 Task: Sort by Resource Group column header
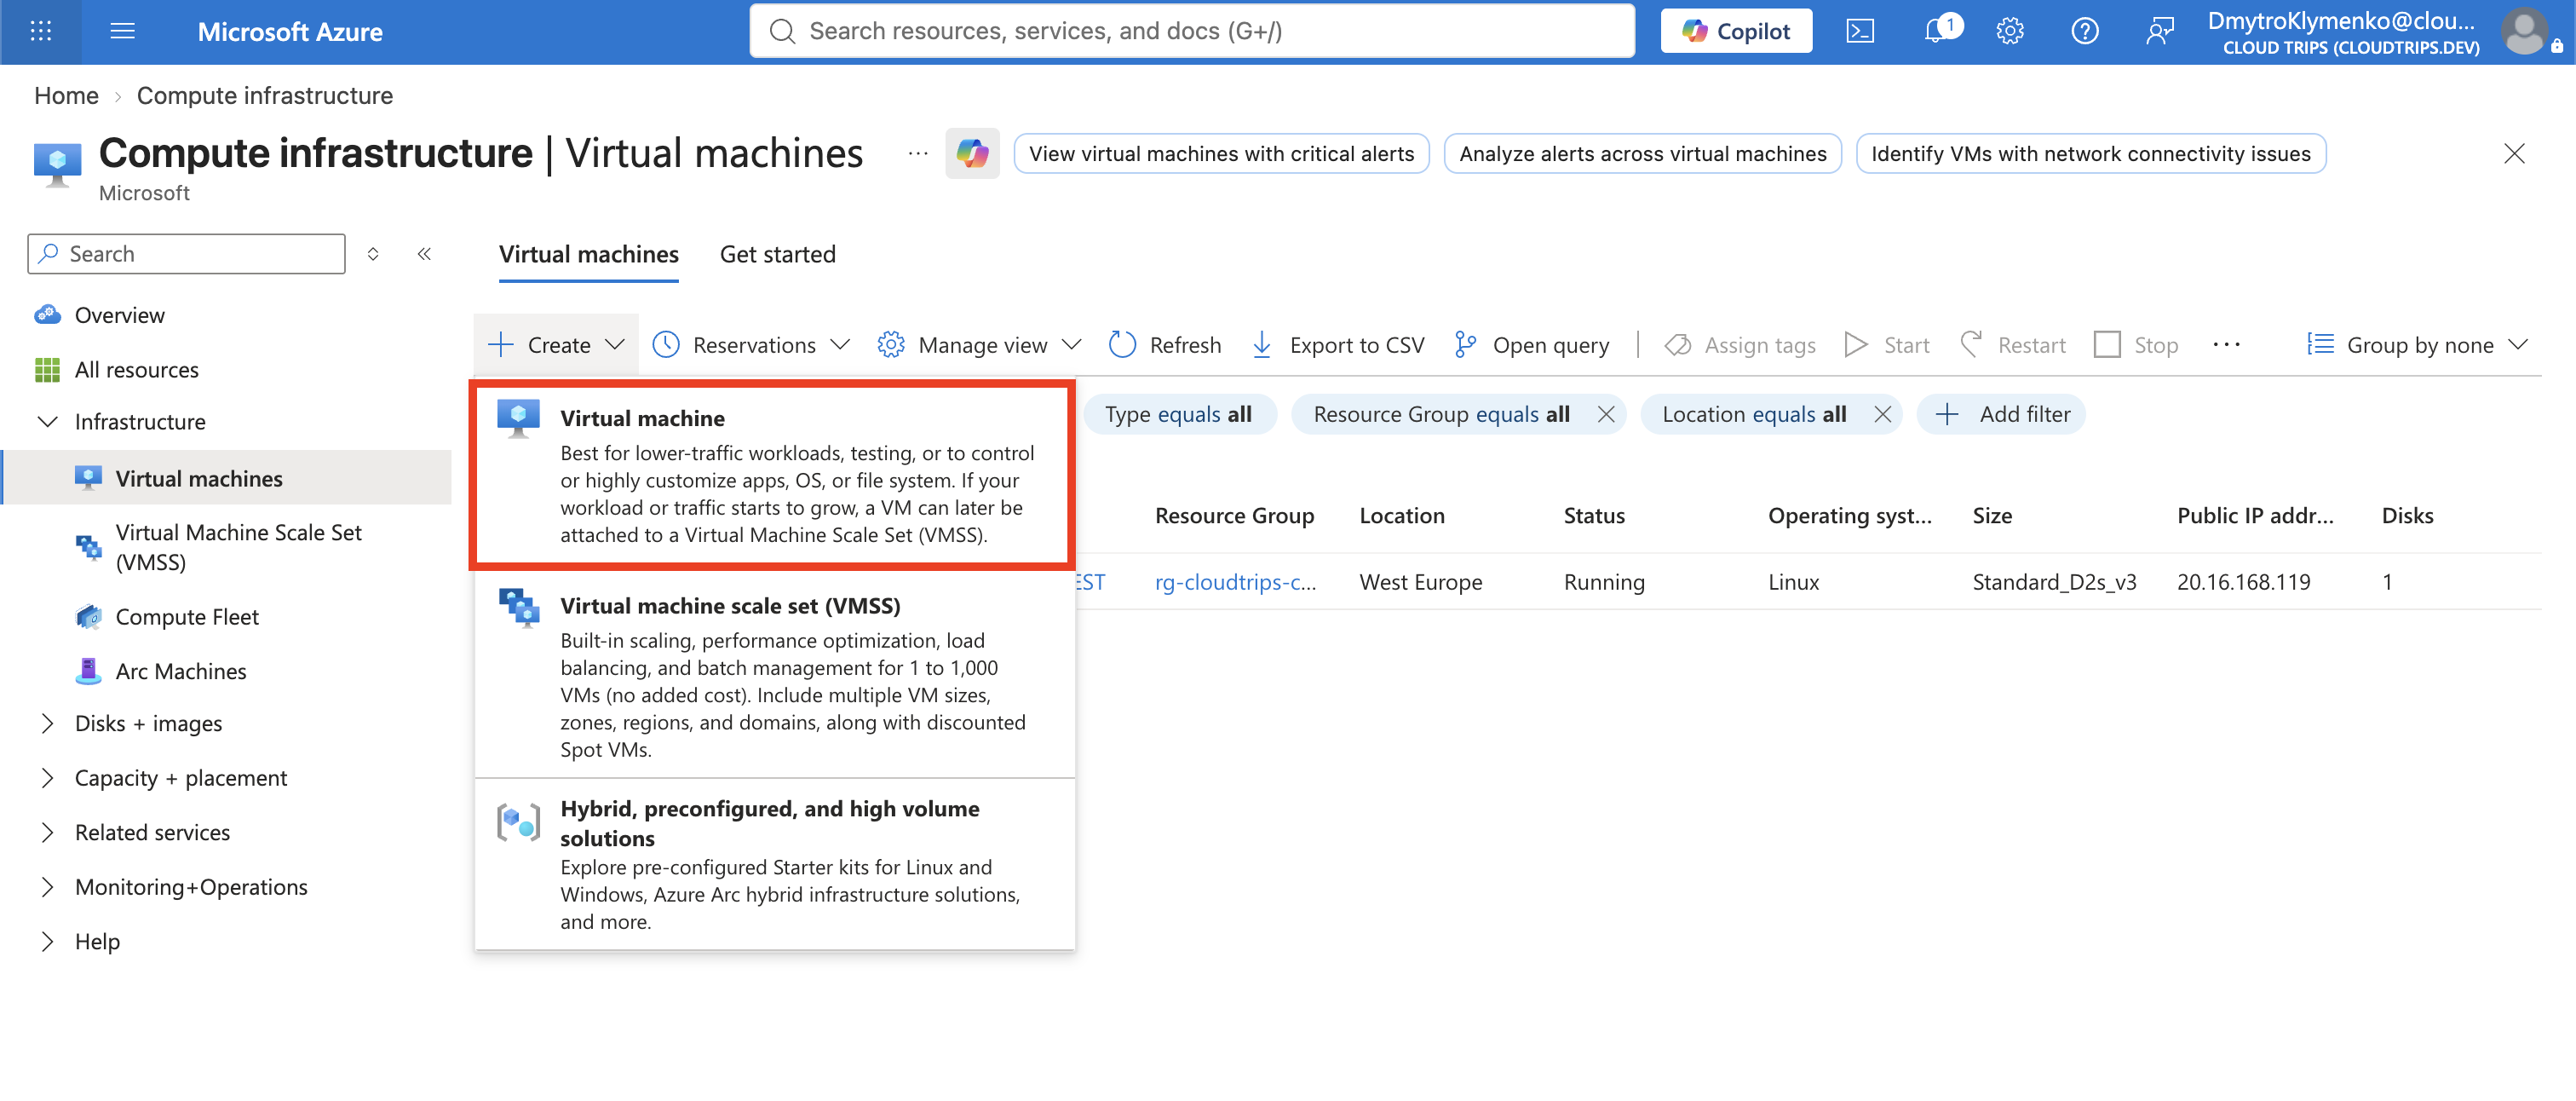(x=1234, y=516)
